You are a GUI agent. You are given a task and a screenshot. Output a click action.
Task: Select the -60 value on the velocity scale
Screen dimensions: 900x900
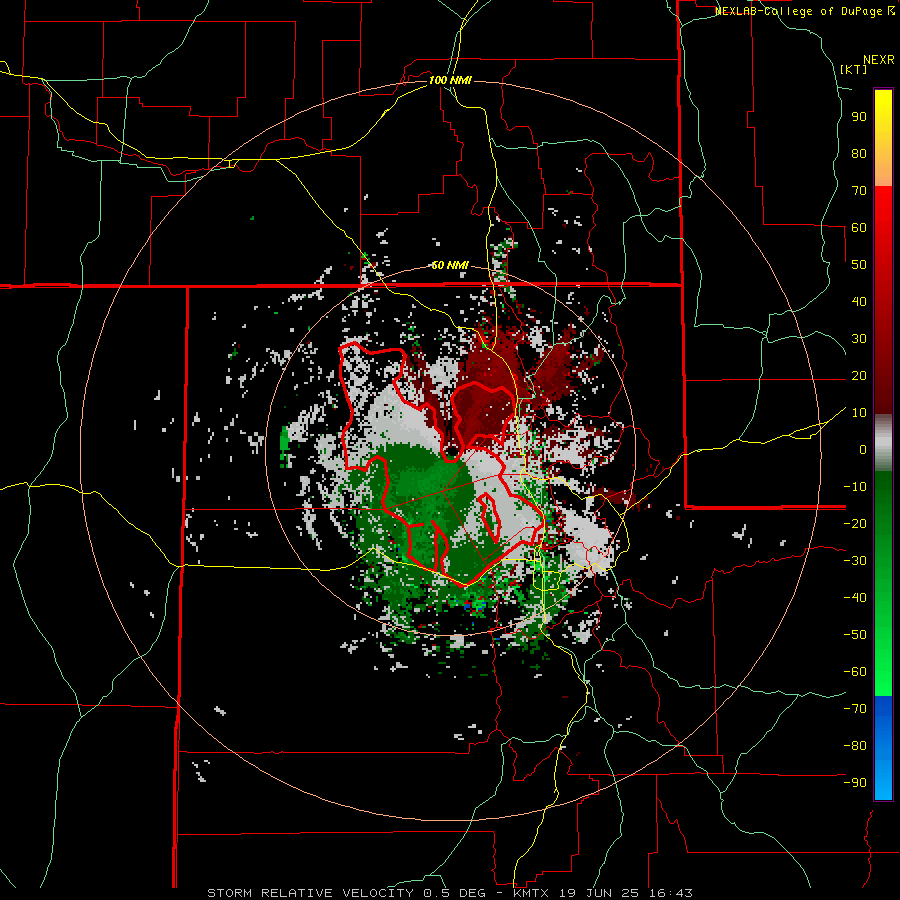pos(855,672)
